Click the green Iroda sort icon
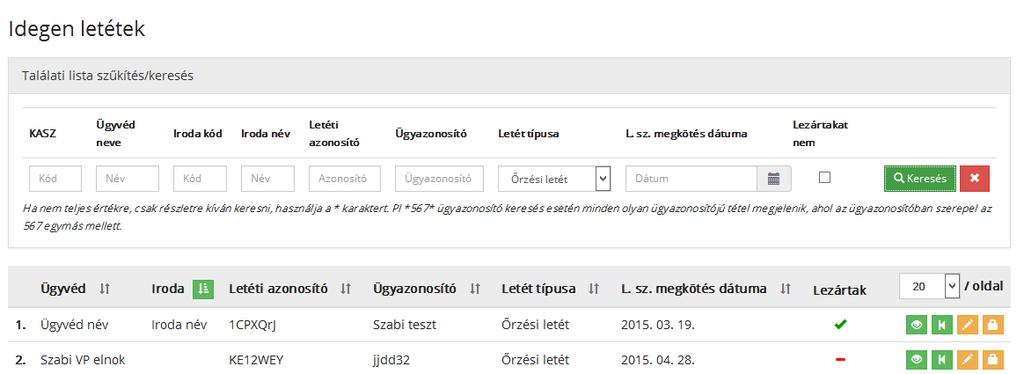The width and height of the screenshot is (1024, 374). 203,289
